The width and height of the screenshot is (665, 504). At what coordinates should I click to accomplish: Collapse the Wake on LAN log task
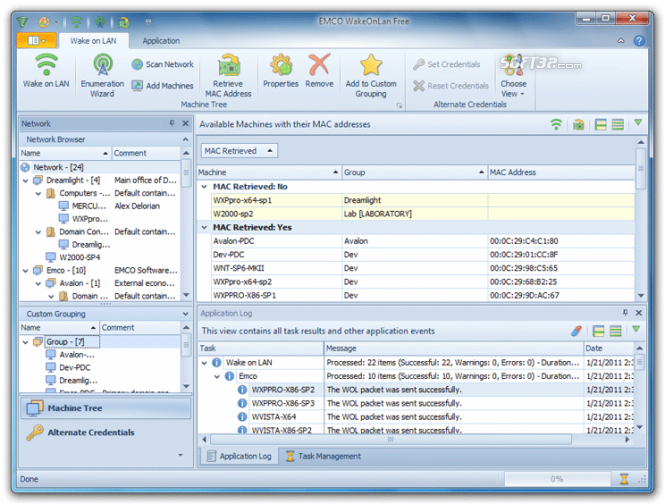point(204,363)
